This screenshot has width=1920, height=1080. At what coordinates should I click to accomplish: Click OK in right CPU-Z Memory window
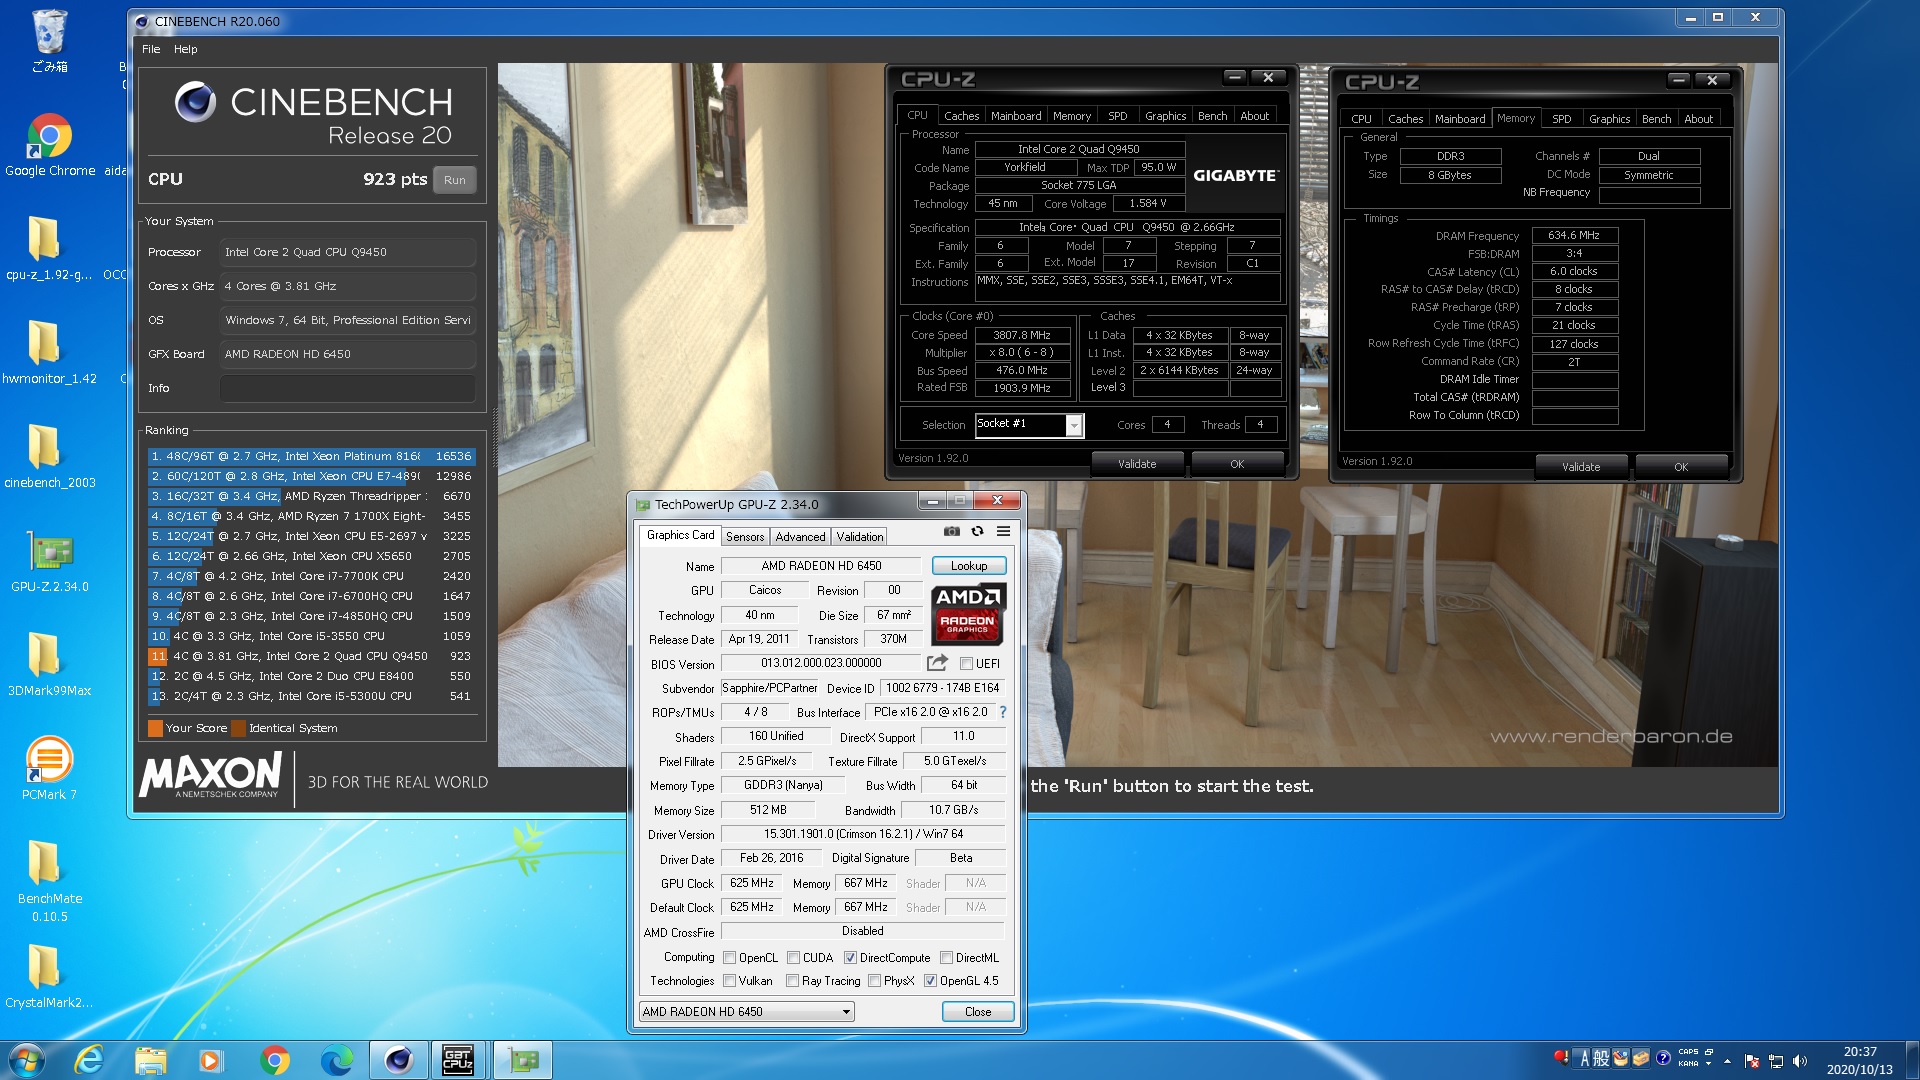pyautogui.click(x=1680, y=467)
